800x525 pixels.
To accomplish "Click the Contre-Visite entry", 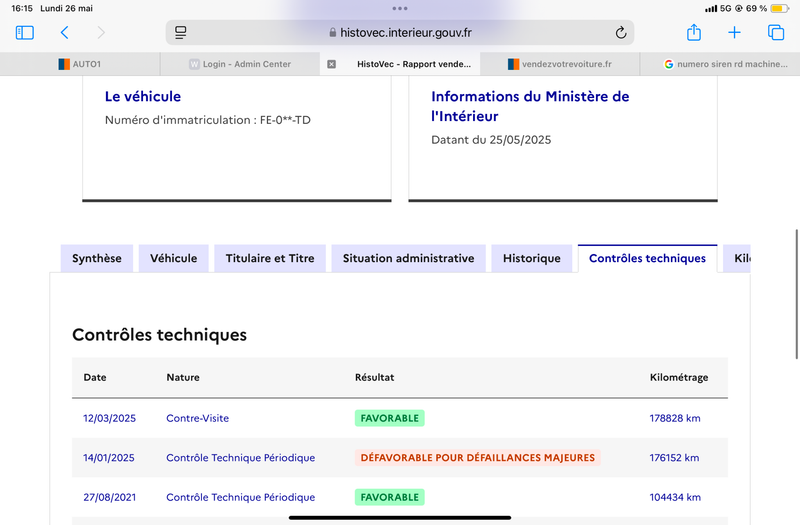I will point(197,418).
